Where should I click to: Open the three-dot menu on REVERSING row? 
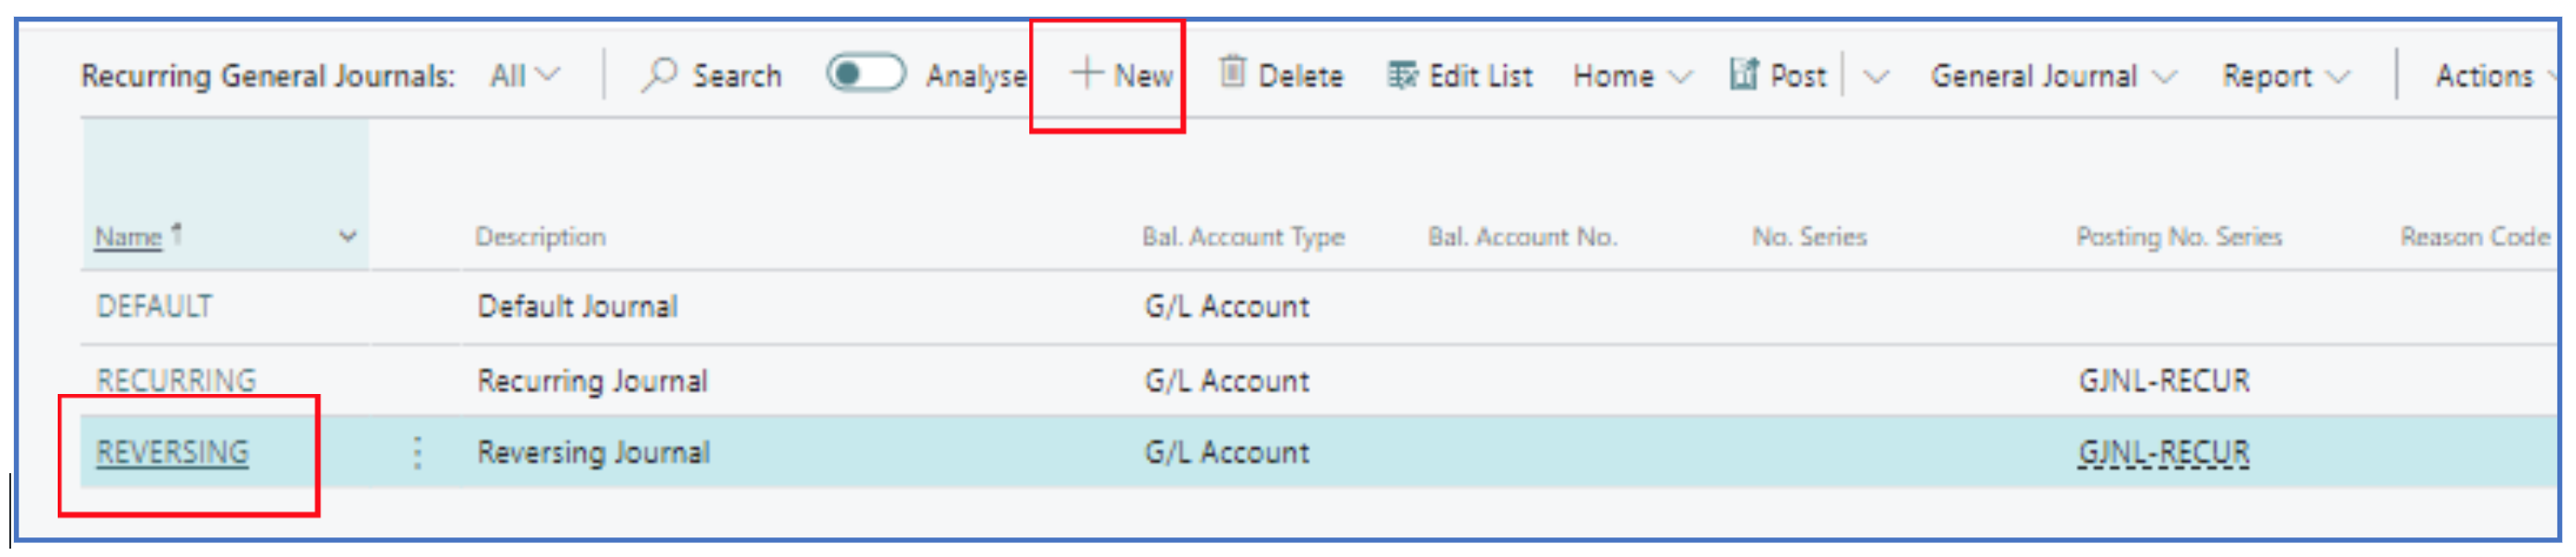coord(418,453)
